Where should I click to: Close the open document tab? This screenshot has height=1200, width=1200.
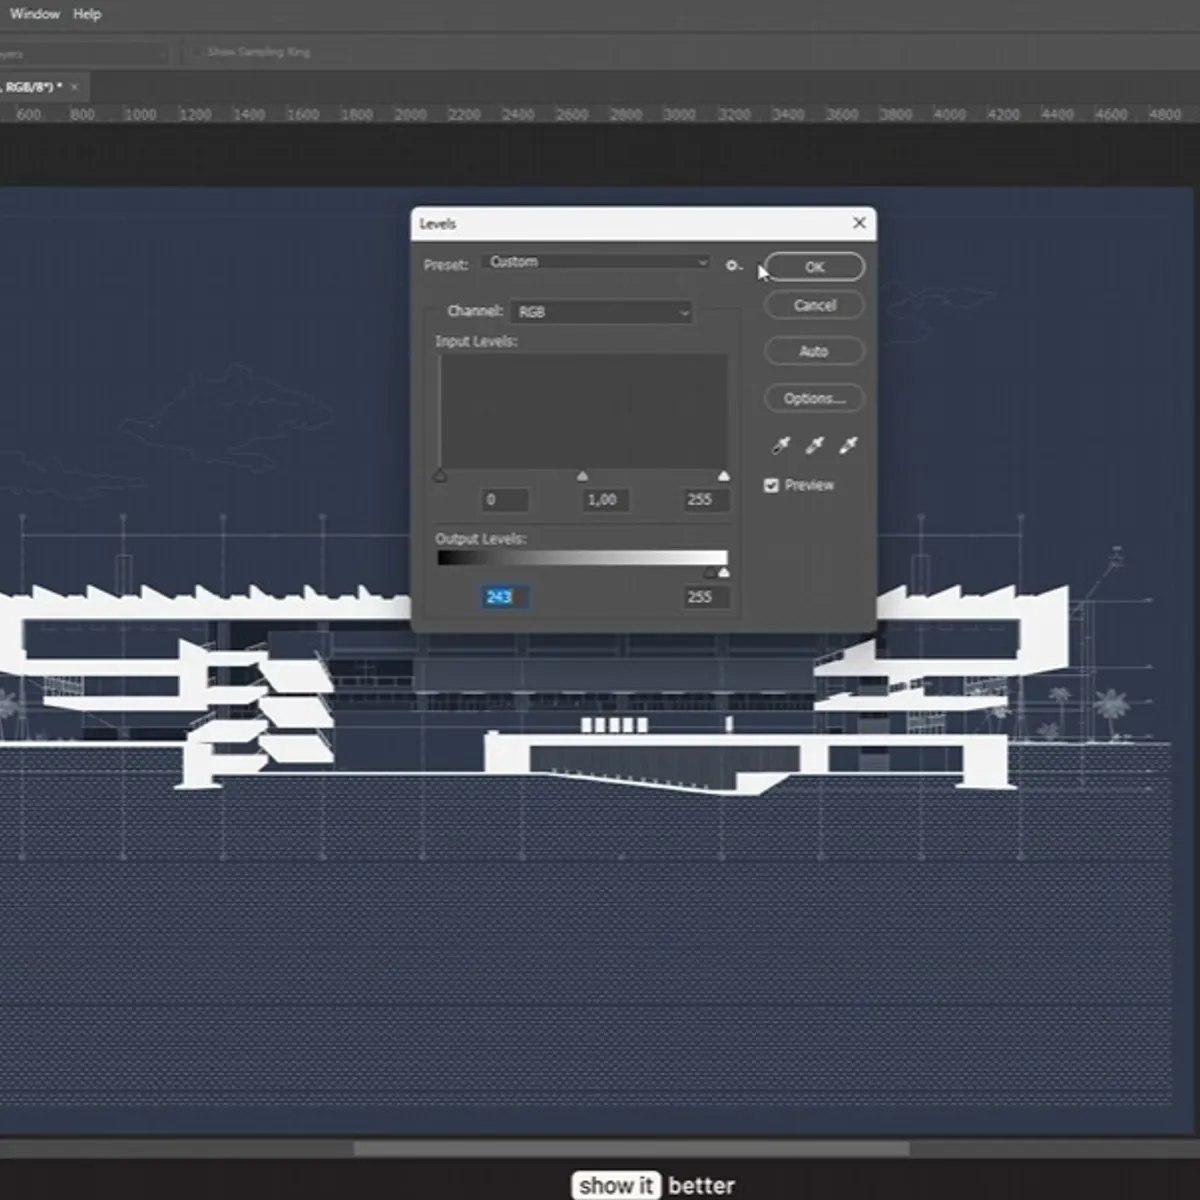(x=74, y=88)
